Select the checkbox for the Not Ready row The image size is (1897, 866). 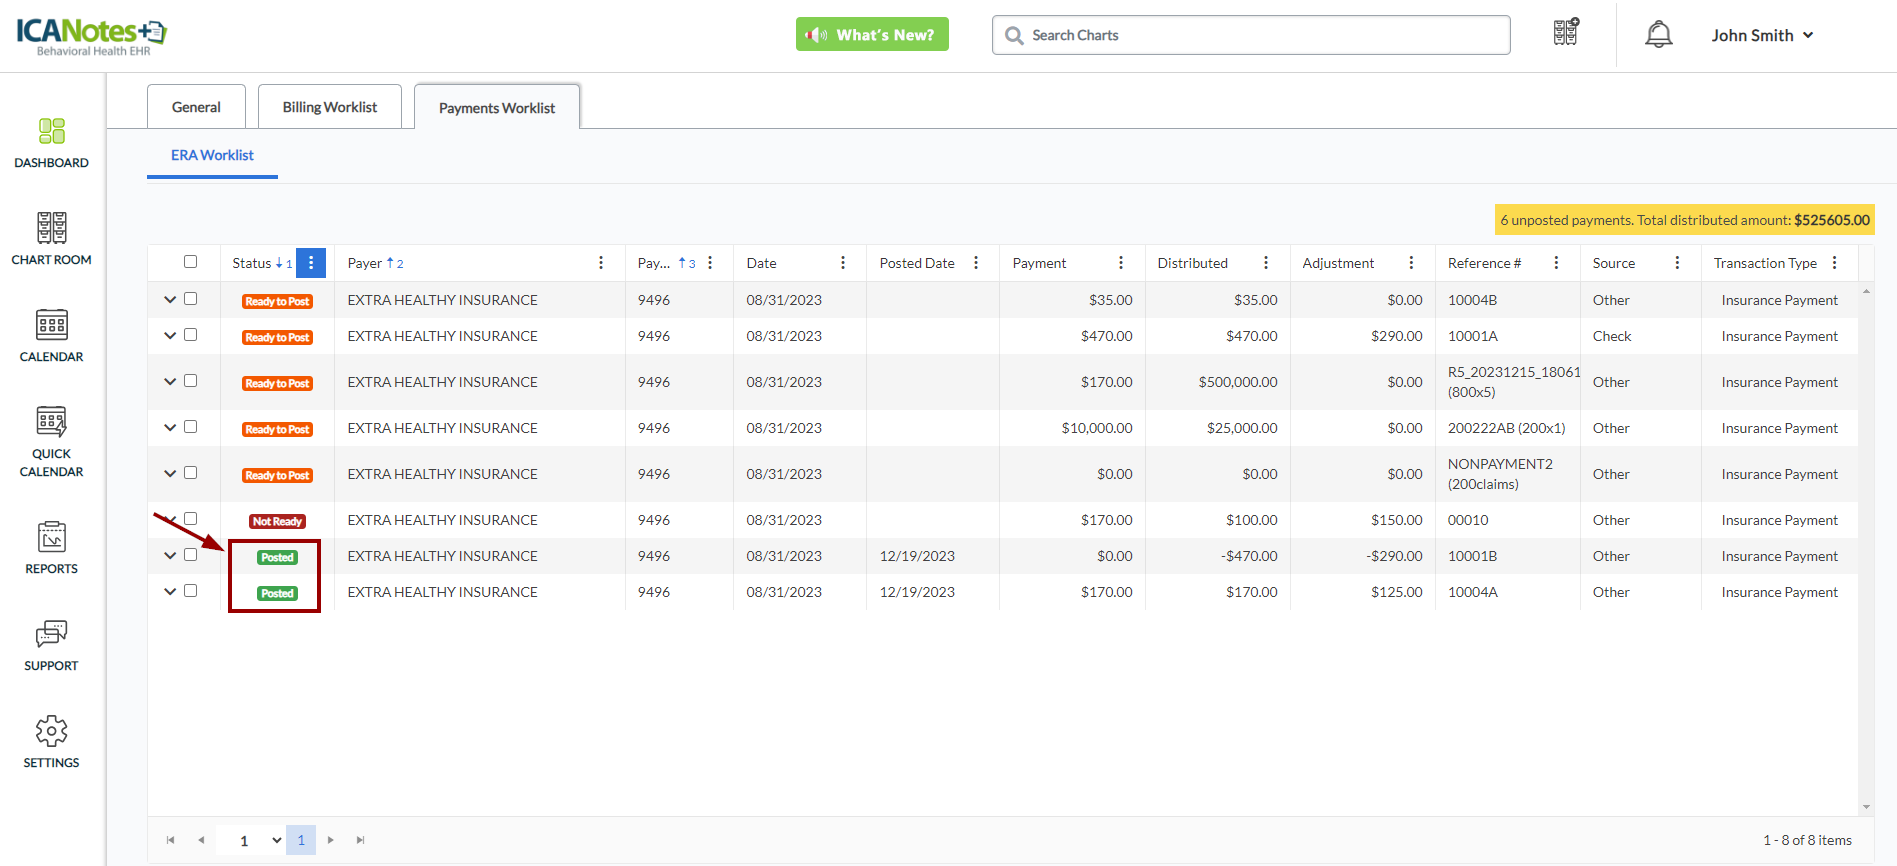pos(190,519)
